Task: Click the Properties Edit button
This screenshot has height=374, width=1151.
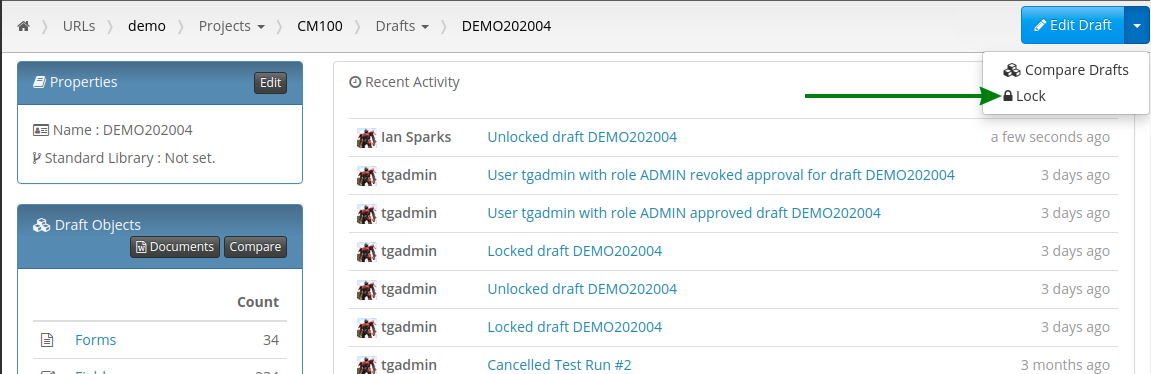Action: click(x=271, y=83)
